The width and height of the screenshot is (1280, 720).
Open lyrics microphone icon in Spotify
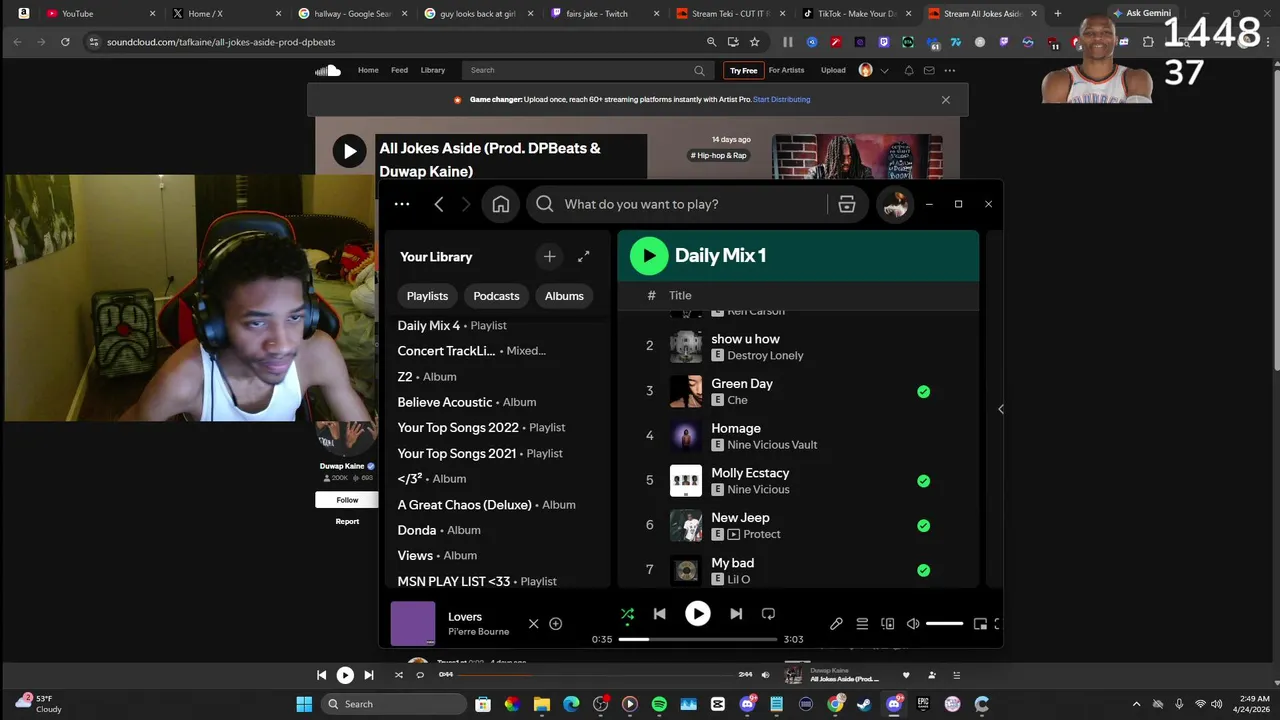click(x=836, y=624)
